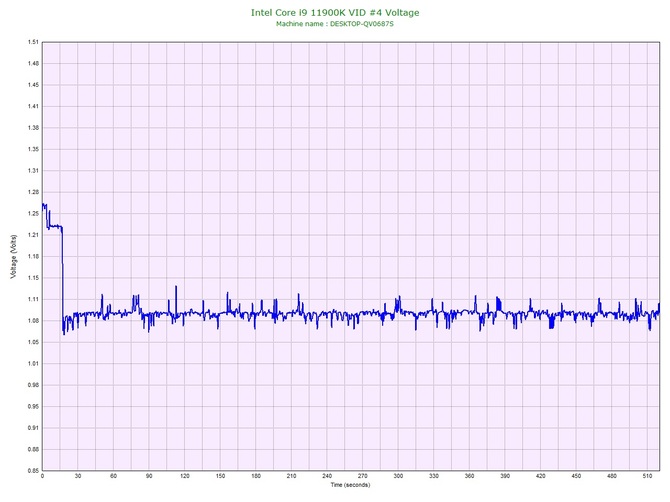Click the 1.21 y-axis value

(x=33, y=235)
